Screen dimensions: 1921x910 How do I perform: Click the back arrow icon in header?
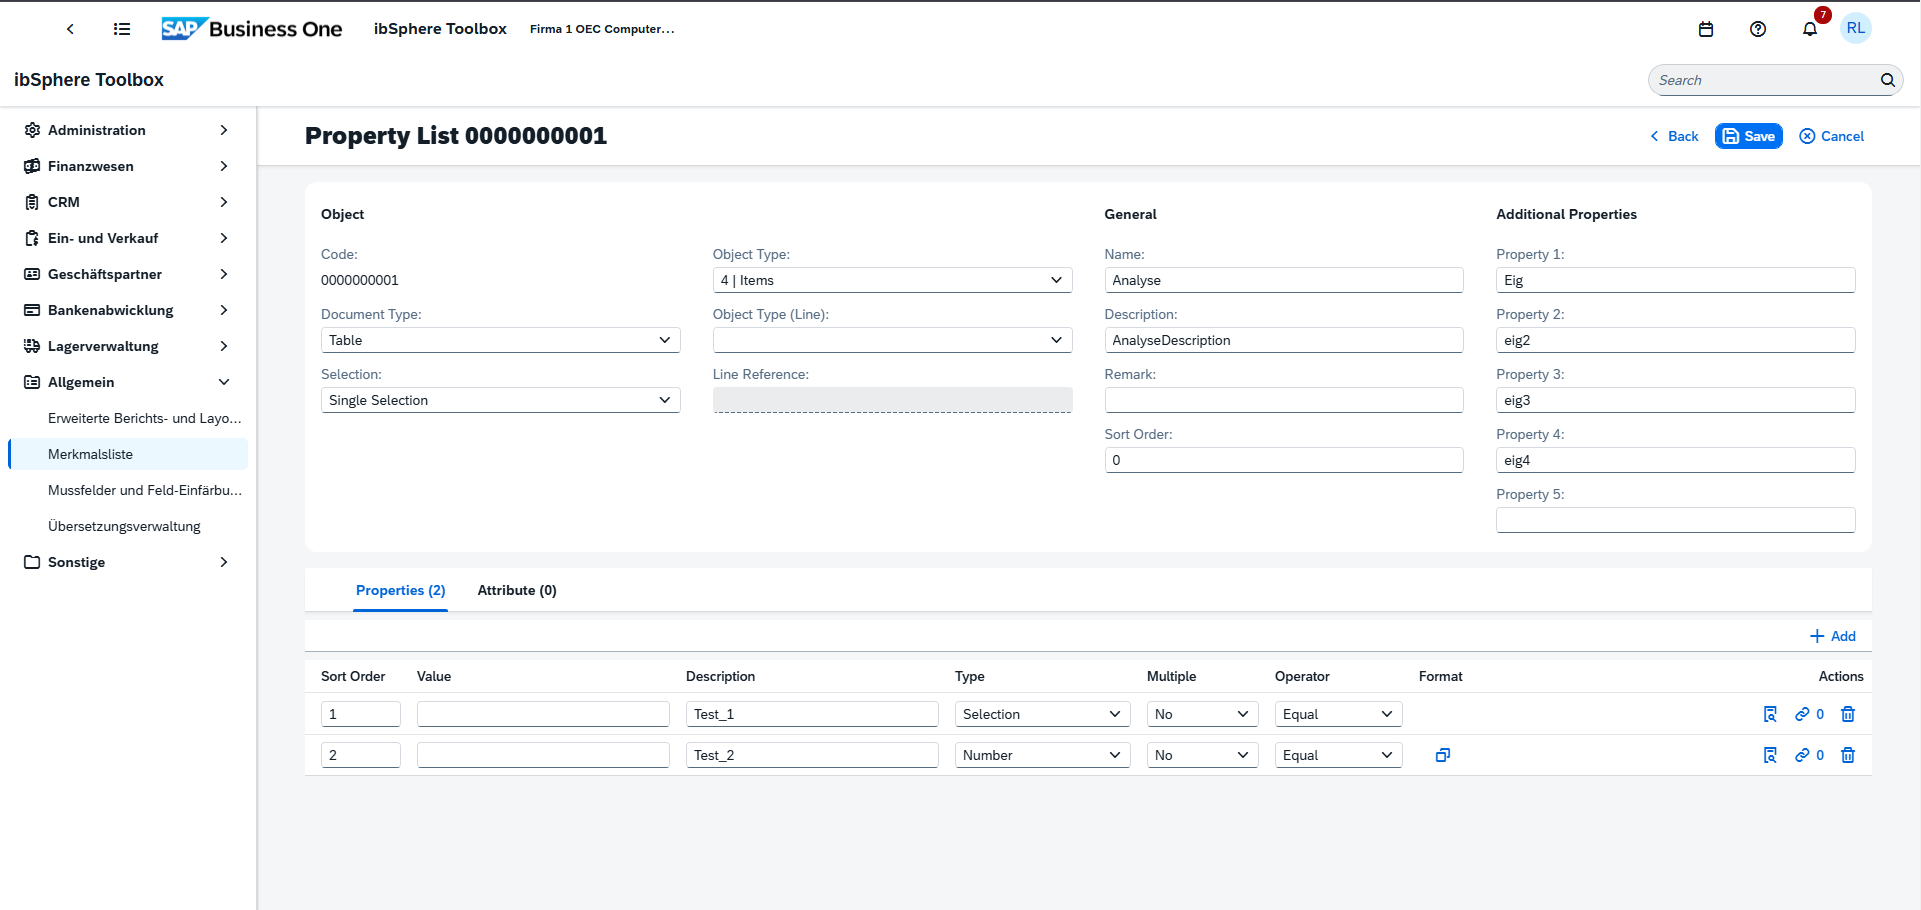pos(70,29)
